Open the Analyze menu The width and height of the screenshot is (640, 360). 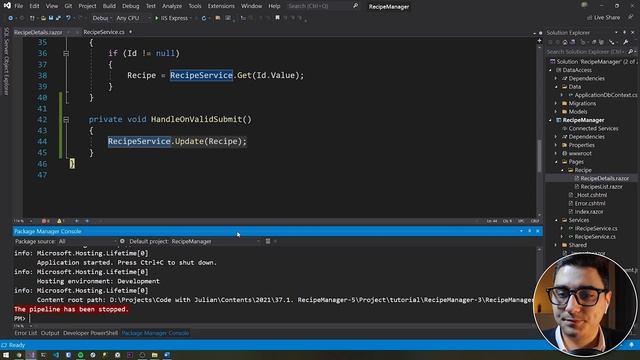coord(172,6)
